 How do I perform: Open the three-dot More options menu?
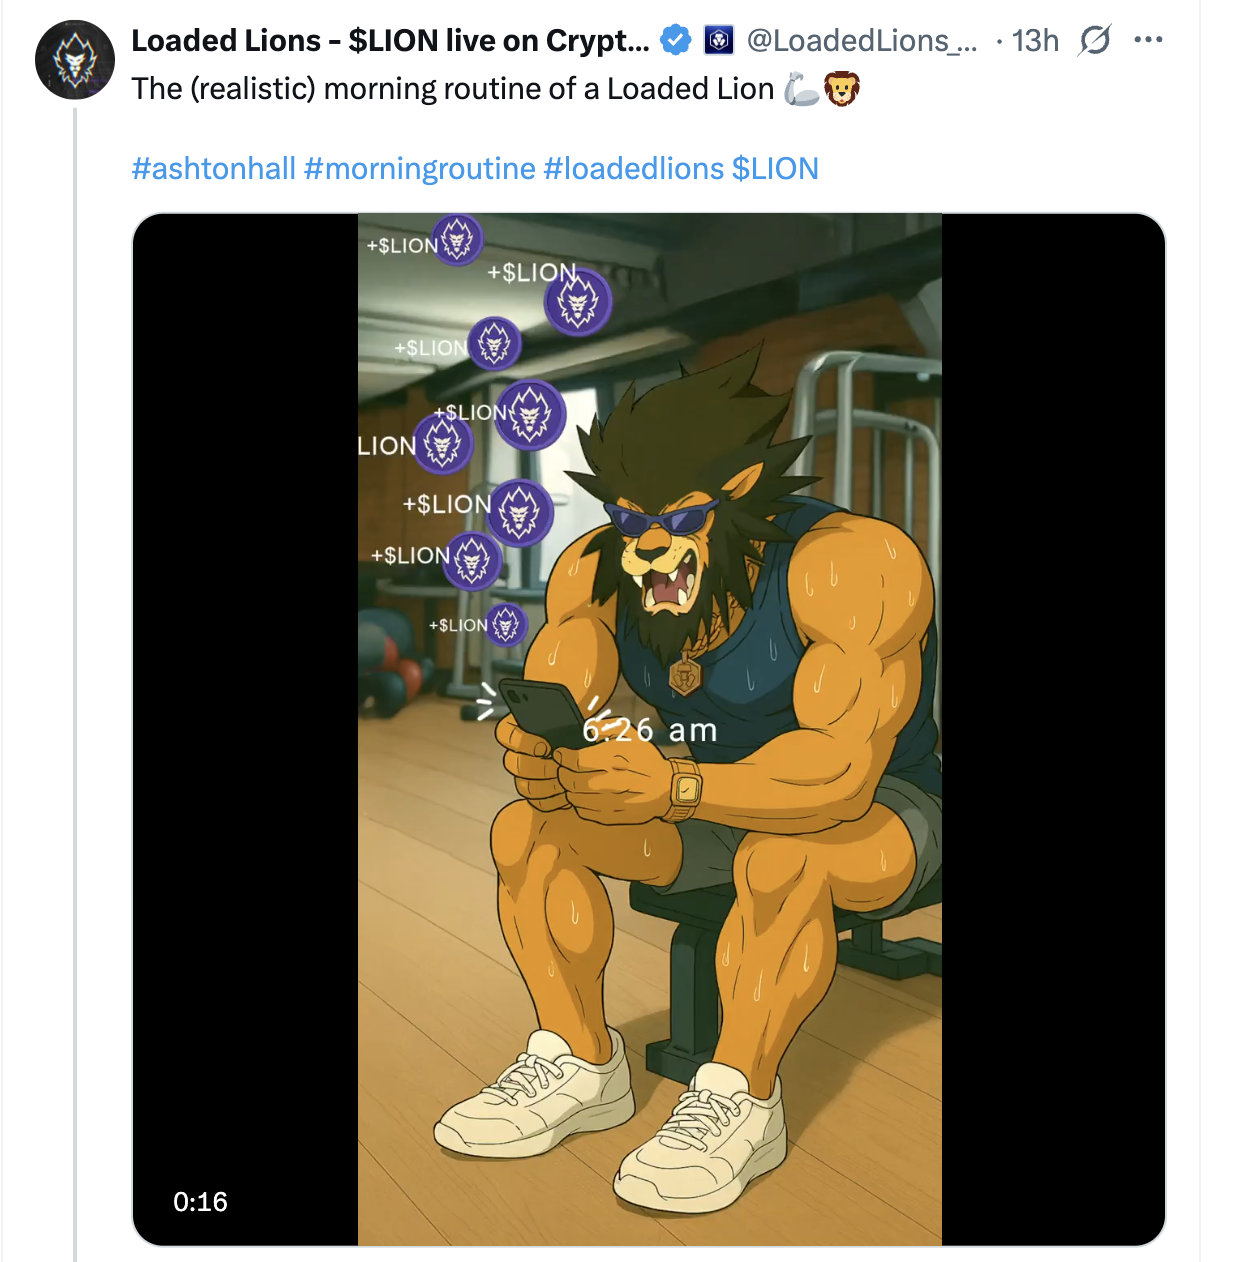[x=1148, y=40]
